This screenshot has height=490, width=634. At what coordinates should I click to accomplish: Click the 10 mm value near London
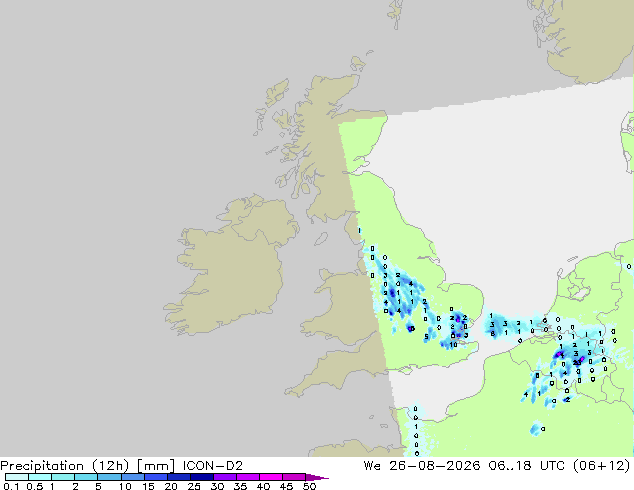tap(454, 345)
